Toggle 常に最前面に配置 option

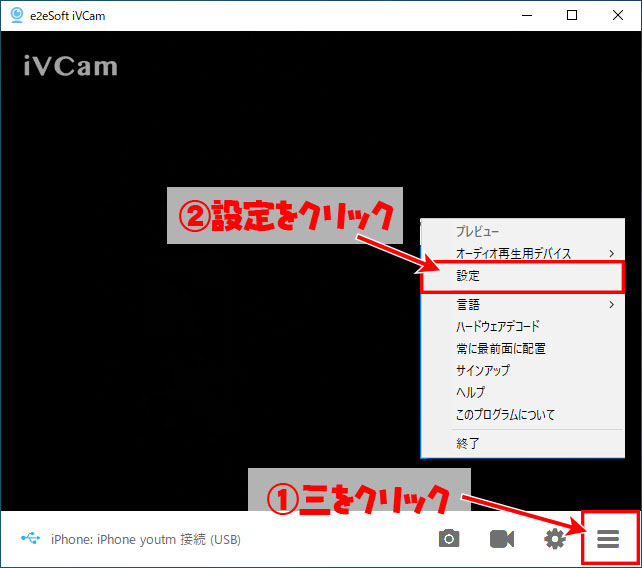(x=522, y=348)
